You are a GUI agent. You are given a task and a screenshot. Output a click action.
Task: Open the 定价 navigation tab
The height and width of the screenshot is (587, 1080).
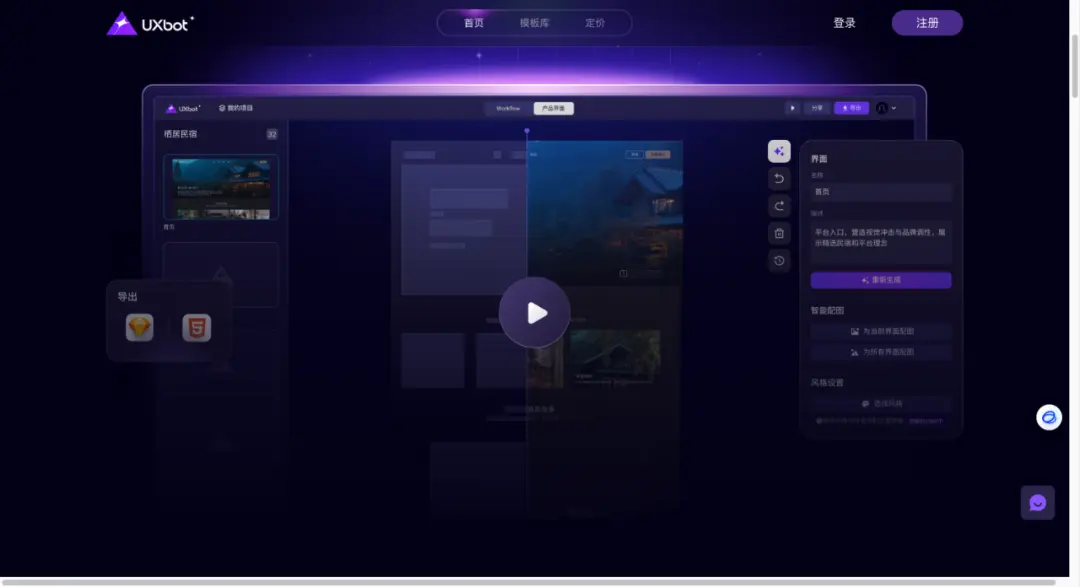click(595, 23)
